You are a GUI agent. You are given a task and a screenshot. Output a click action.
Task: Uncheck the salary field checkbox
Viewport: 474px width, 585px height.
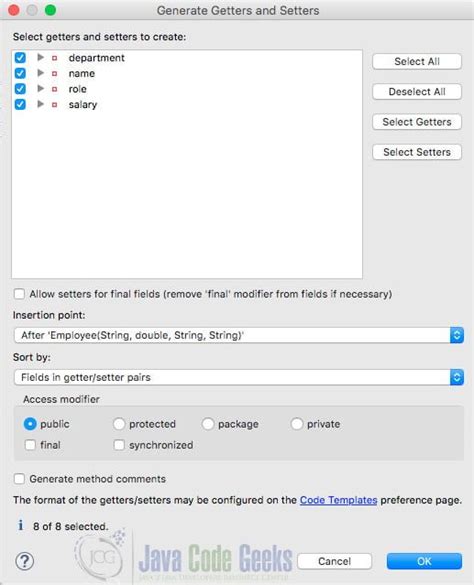tap(20, 104)
